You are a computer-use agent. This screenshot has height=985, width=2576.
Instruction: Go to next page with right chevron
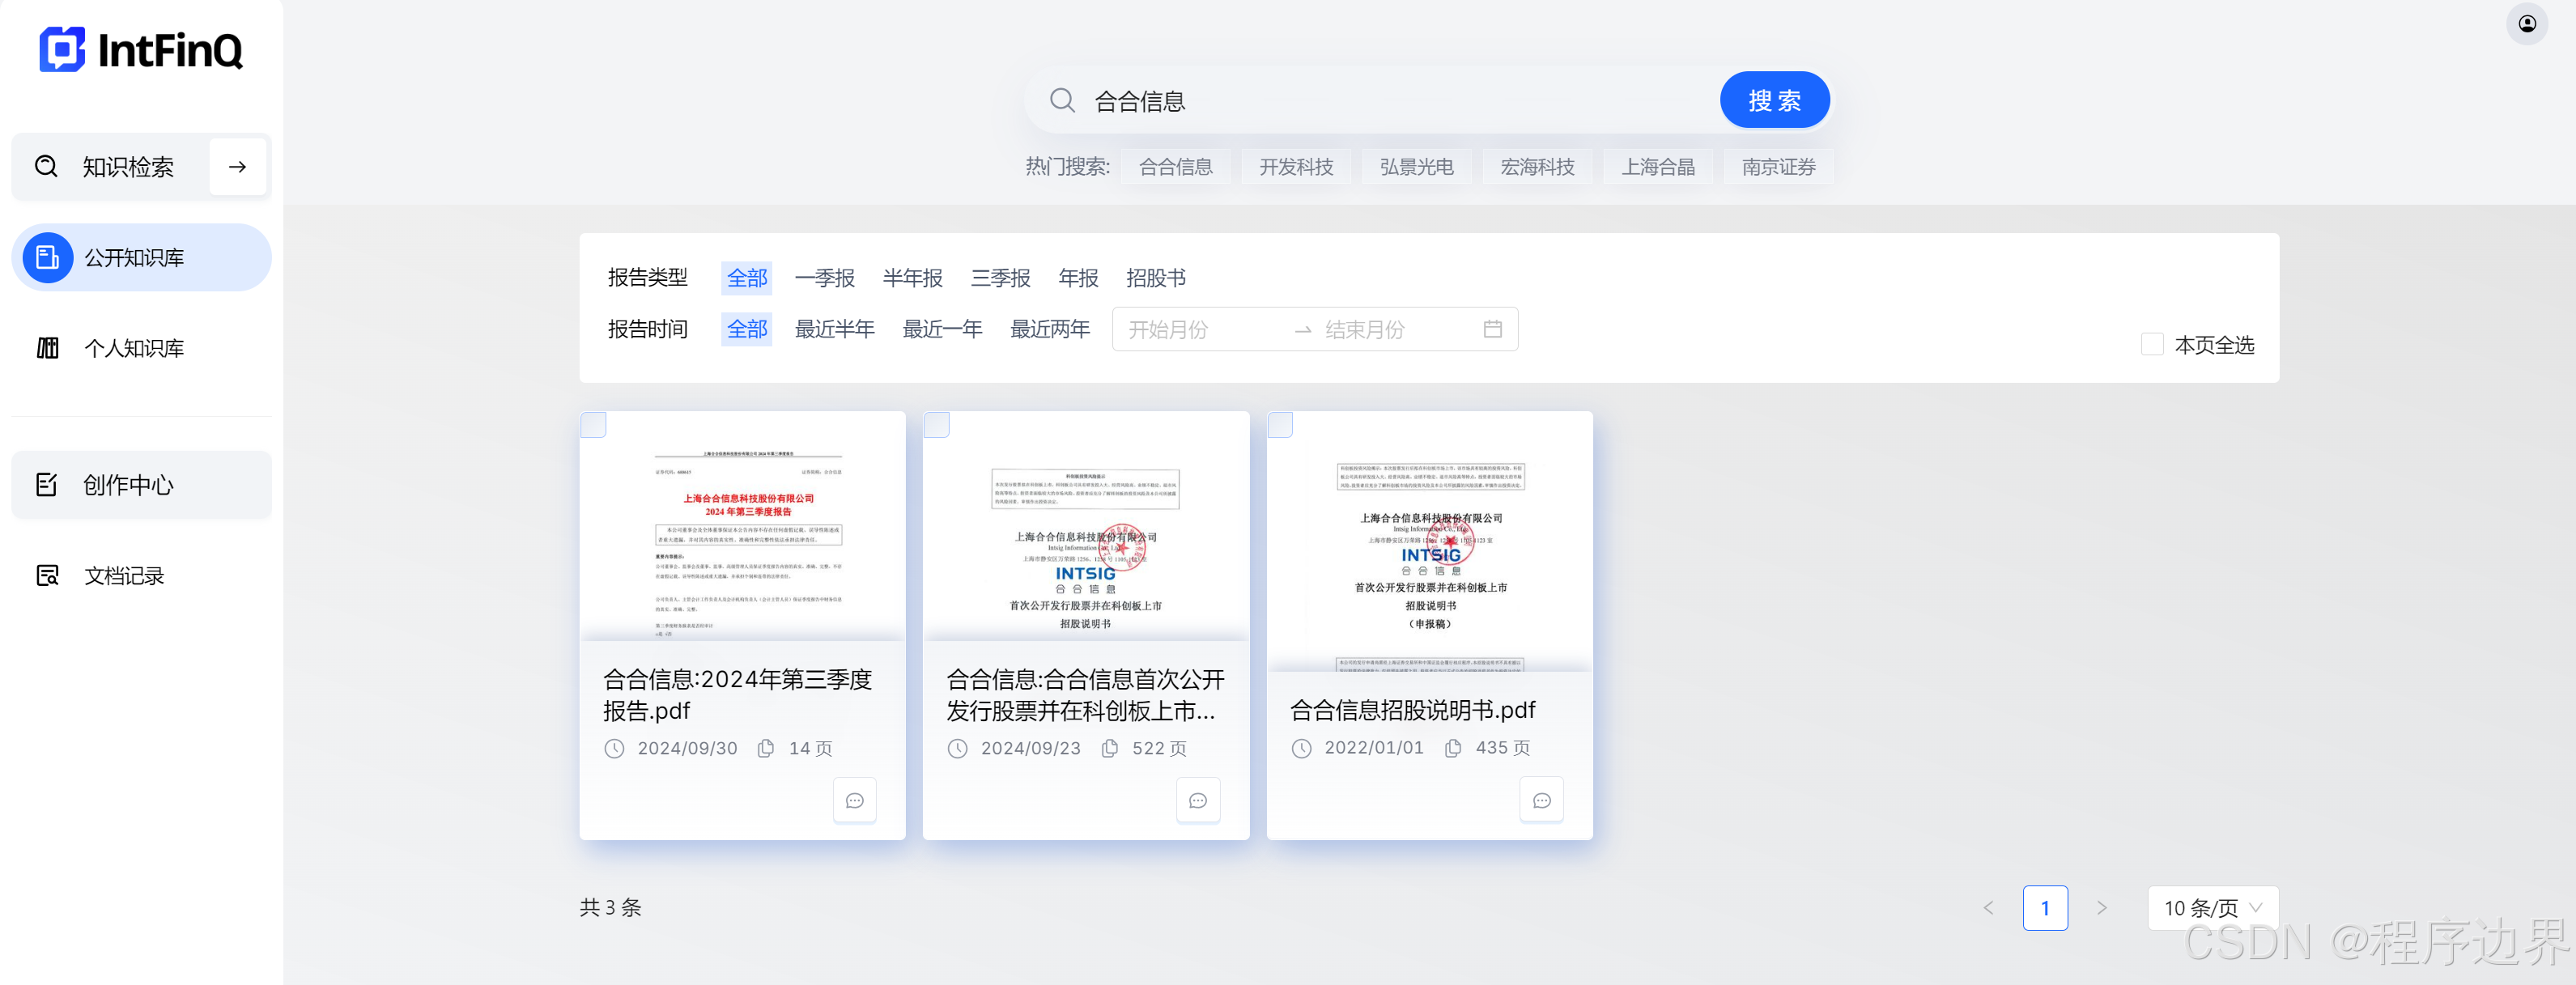(x=2101, y=908)
